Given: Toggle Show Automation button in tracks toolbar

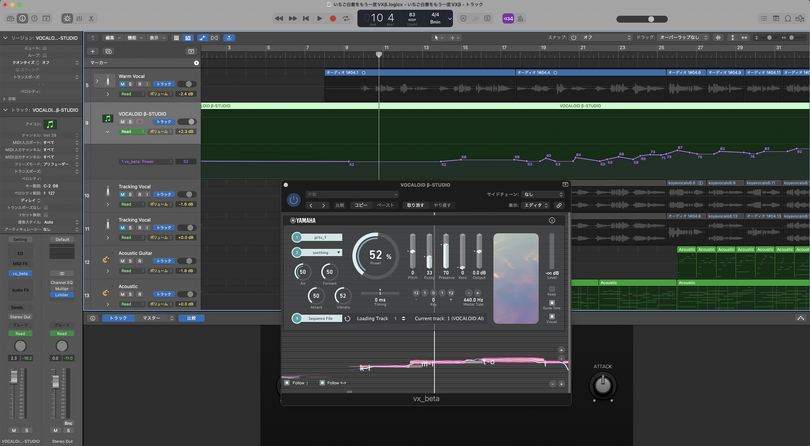Looking at the screenshot, I should pyautogui.click(x=202, y=38).
